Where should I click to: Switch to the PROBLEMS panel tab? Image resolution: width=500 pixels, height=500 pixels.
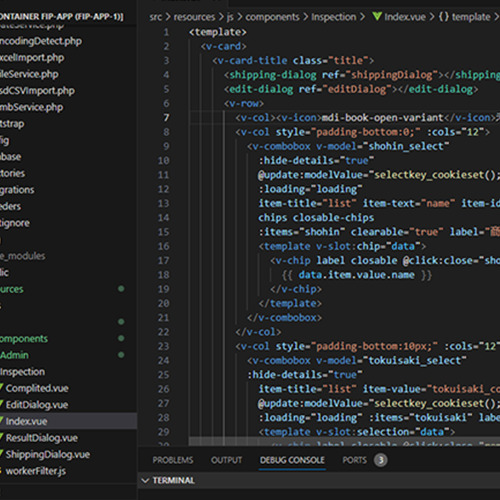(x=173, y=460)
